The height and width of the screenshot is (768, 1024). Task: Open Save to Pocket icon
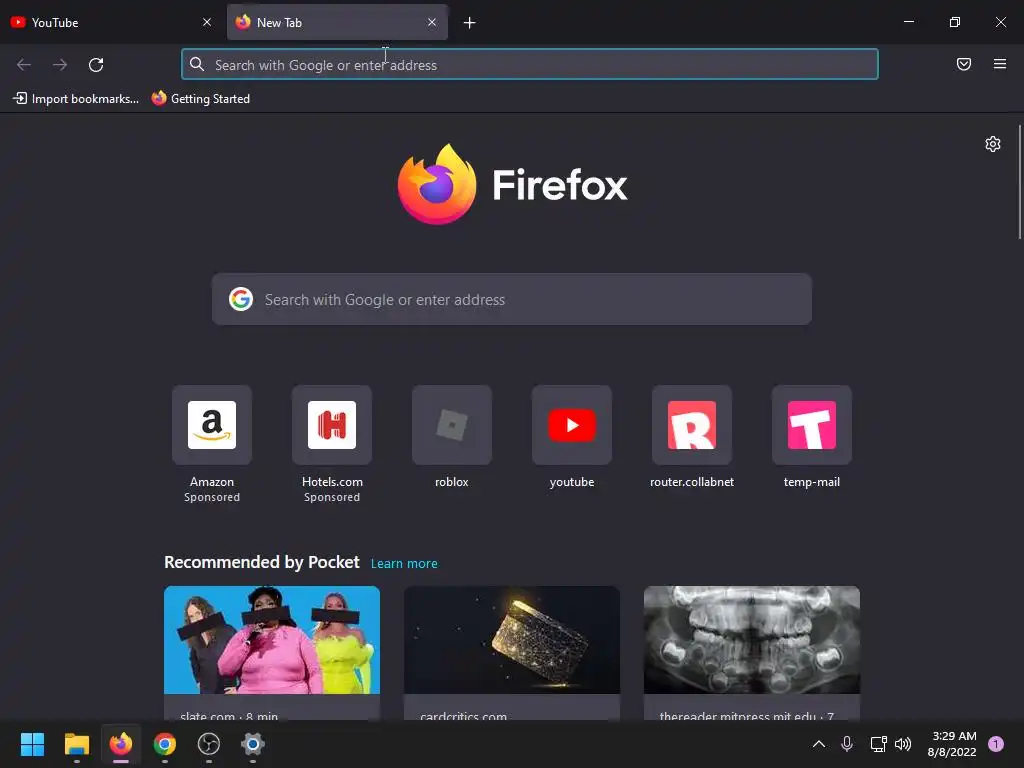click(964, 64)
